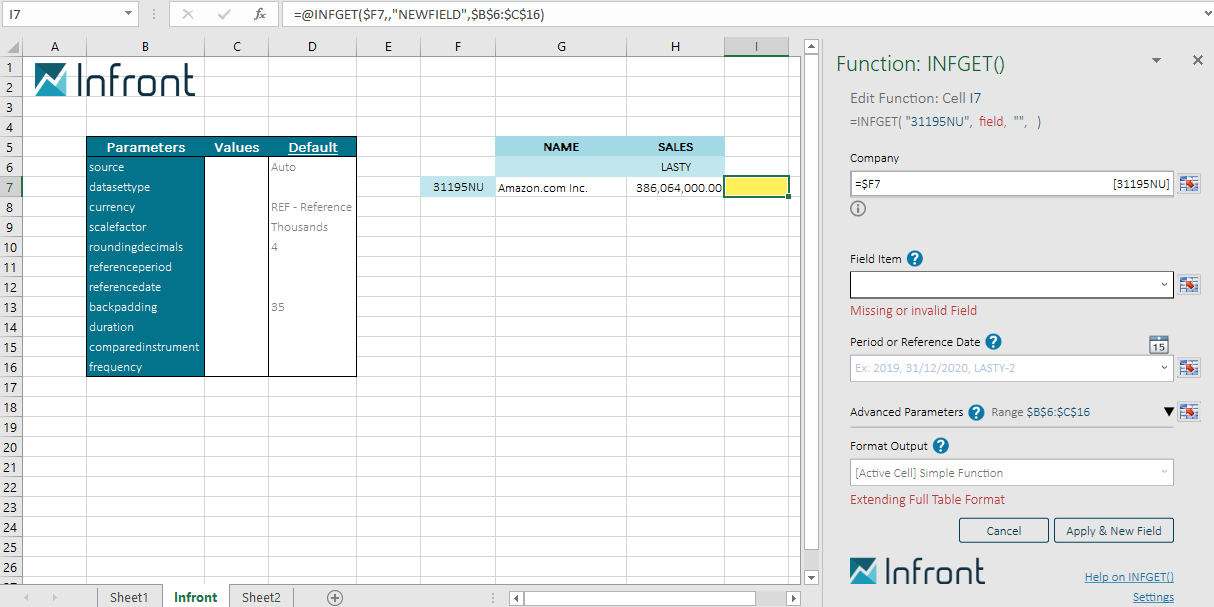Click the cell picker icon beside Company field
The width and height of the screenshot is (1214, 607).
[x=1189, y=184]
